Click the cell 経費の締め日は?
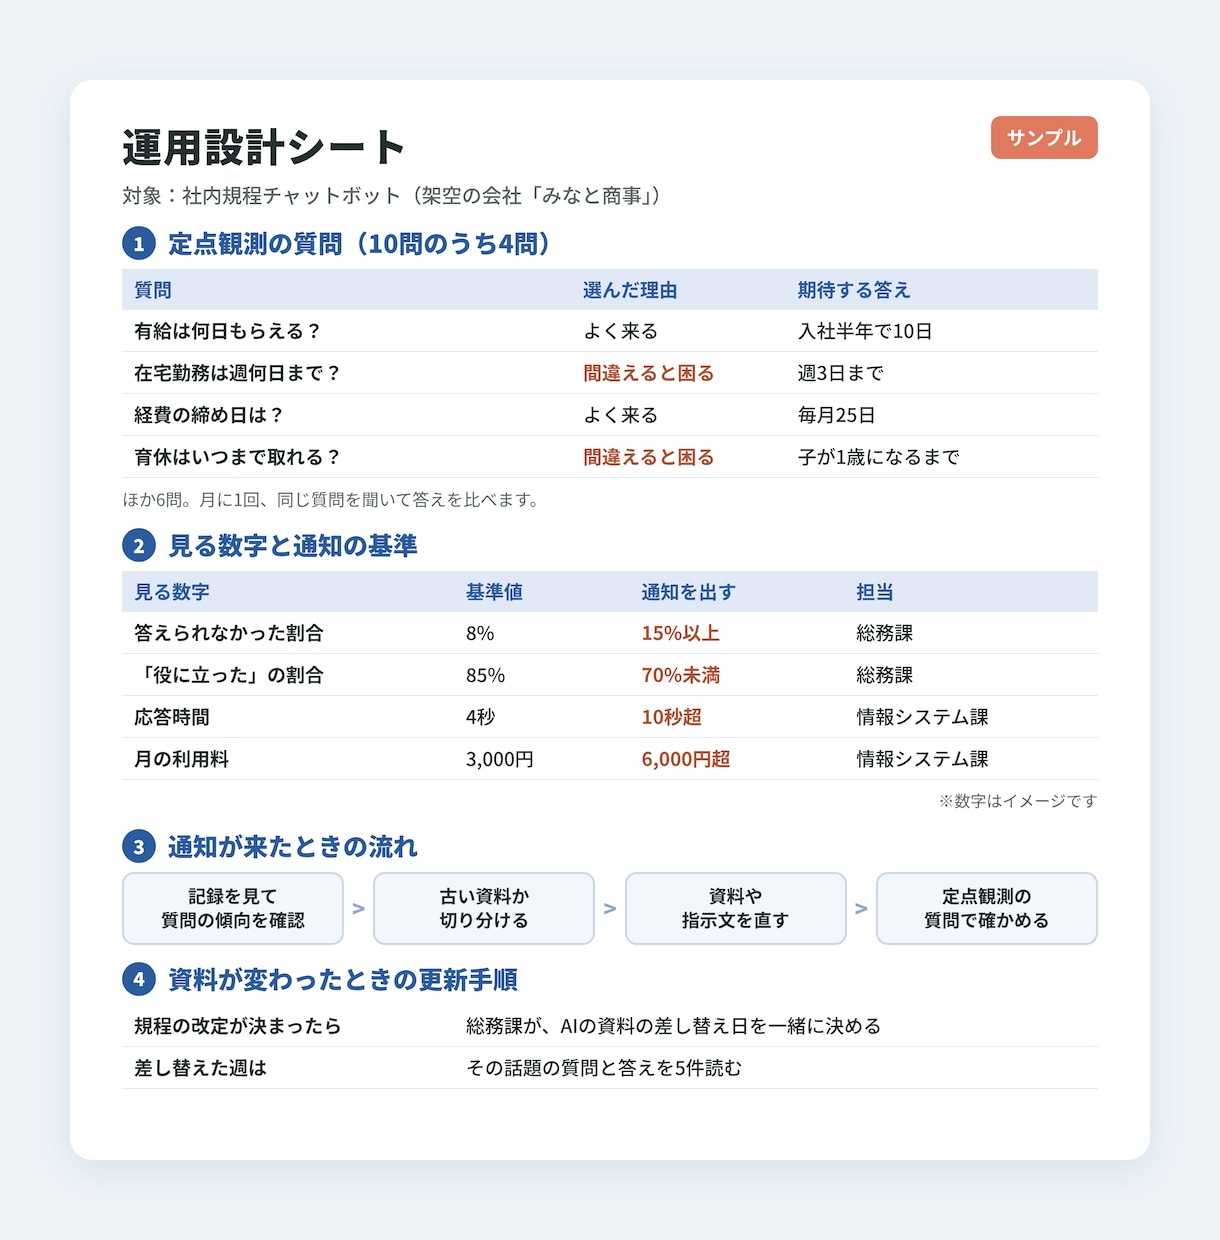 [x=209, y=415]
